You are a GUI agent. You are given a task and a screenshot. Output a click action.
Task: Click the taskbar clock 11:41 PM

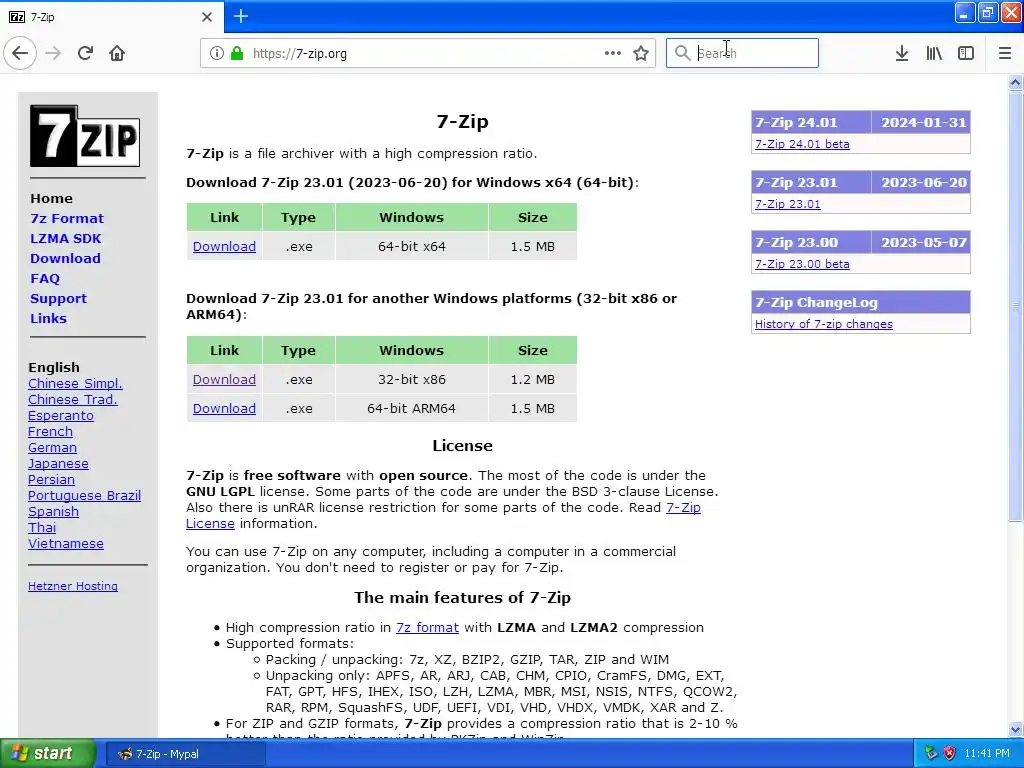click(987, 754)
